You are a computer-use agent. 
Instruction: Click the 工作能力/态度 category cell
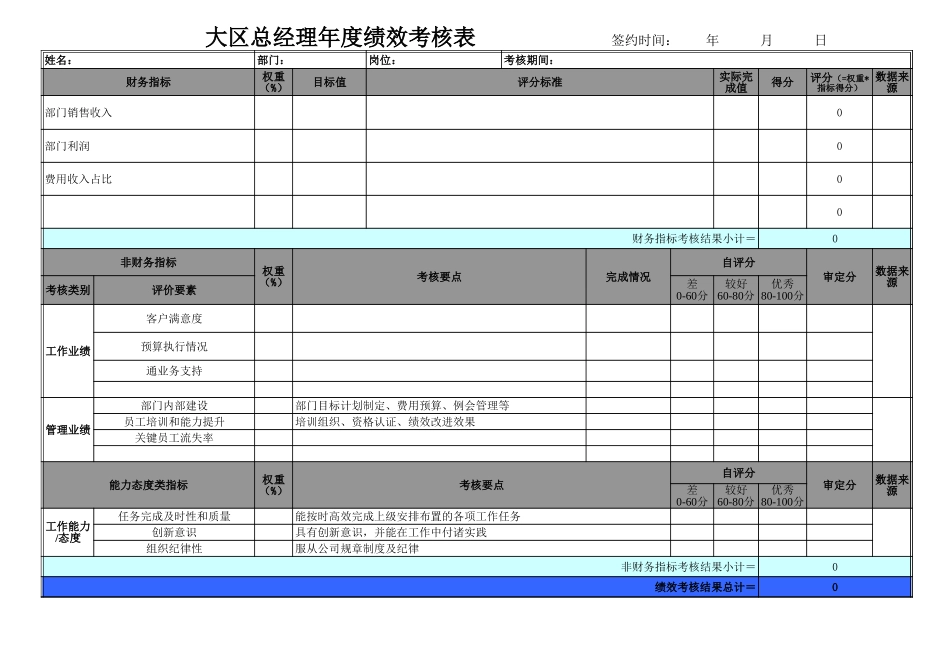tap(68, 532)
